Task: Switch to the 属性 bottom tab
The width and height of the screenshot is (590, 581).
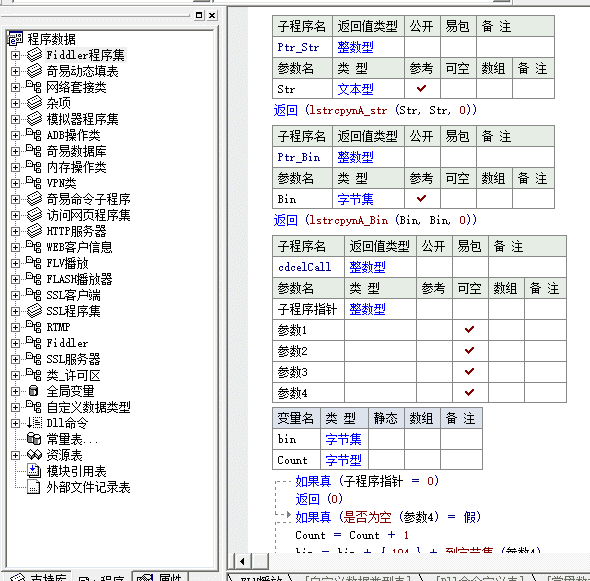Action: tap(160, 577)
